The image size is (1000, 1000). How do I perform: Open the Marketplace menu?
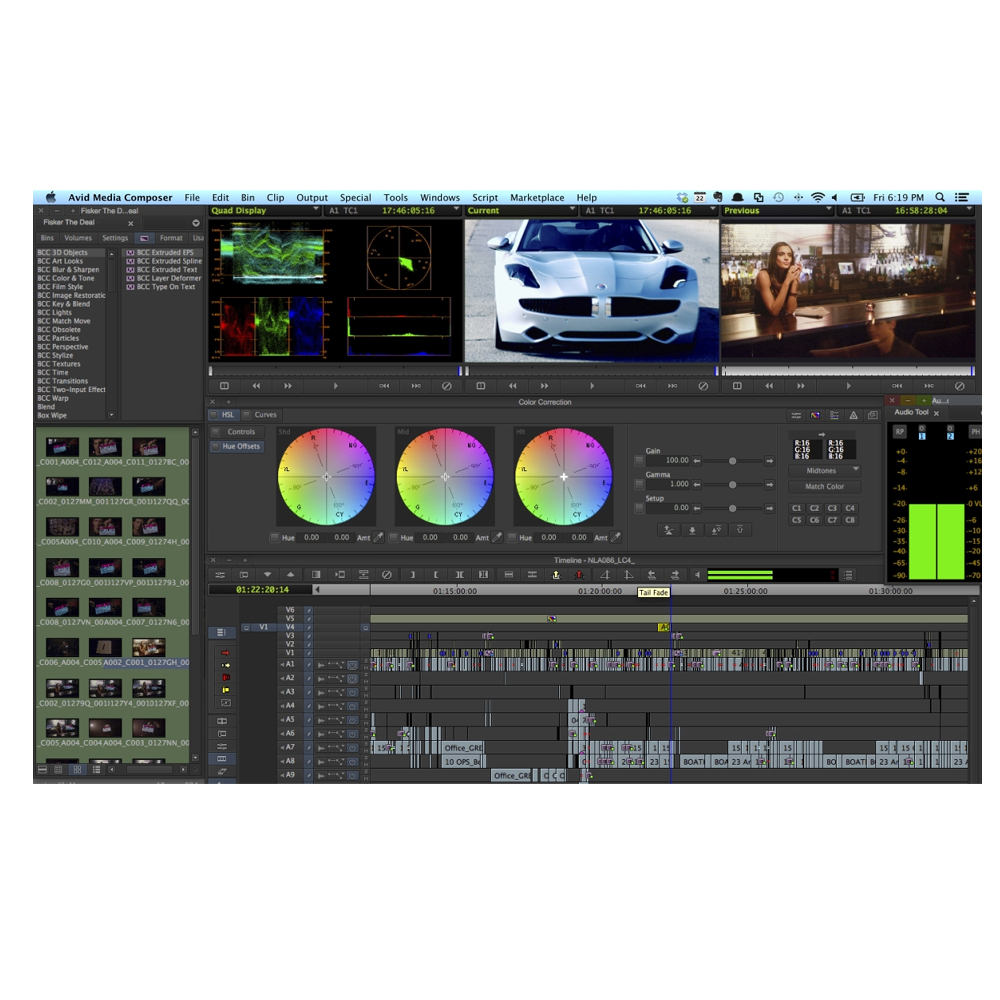(537, 197)
